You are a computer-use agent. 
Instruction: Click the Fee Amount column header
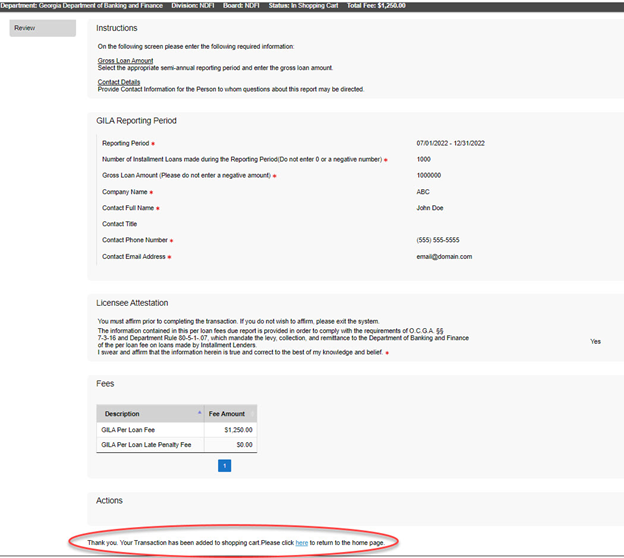point(227,413)
